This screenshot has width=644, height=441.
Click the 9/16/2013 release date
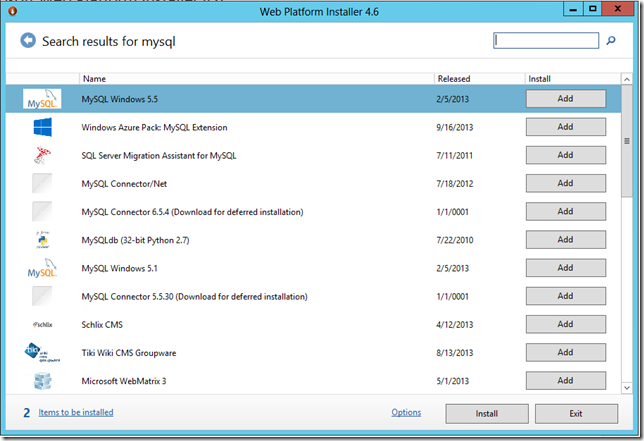(455, 127)
